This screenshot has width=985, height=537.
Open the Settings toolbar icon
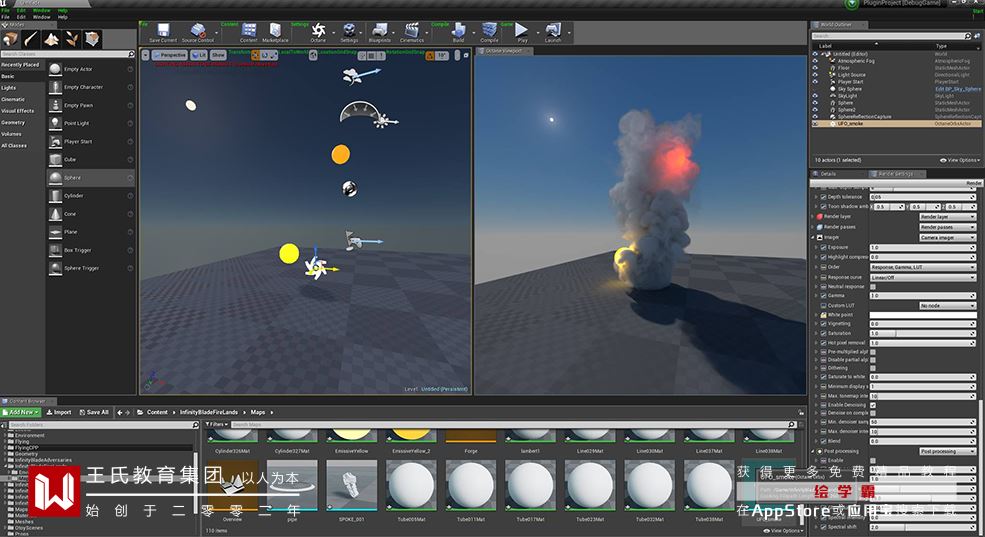[349, 32]
